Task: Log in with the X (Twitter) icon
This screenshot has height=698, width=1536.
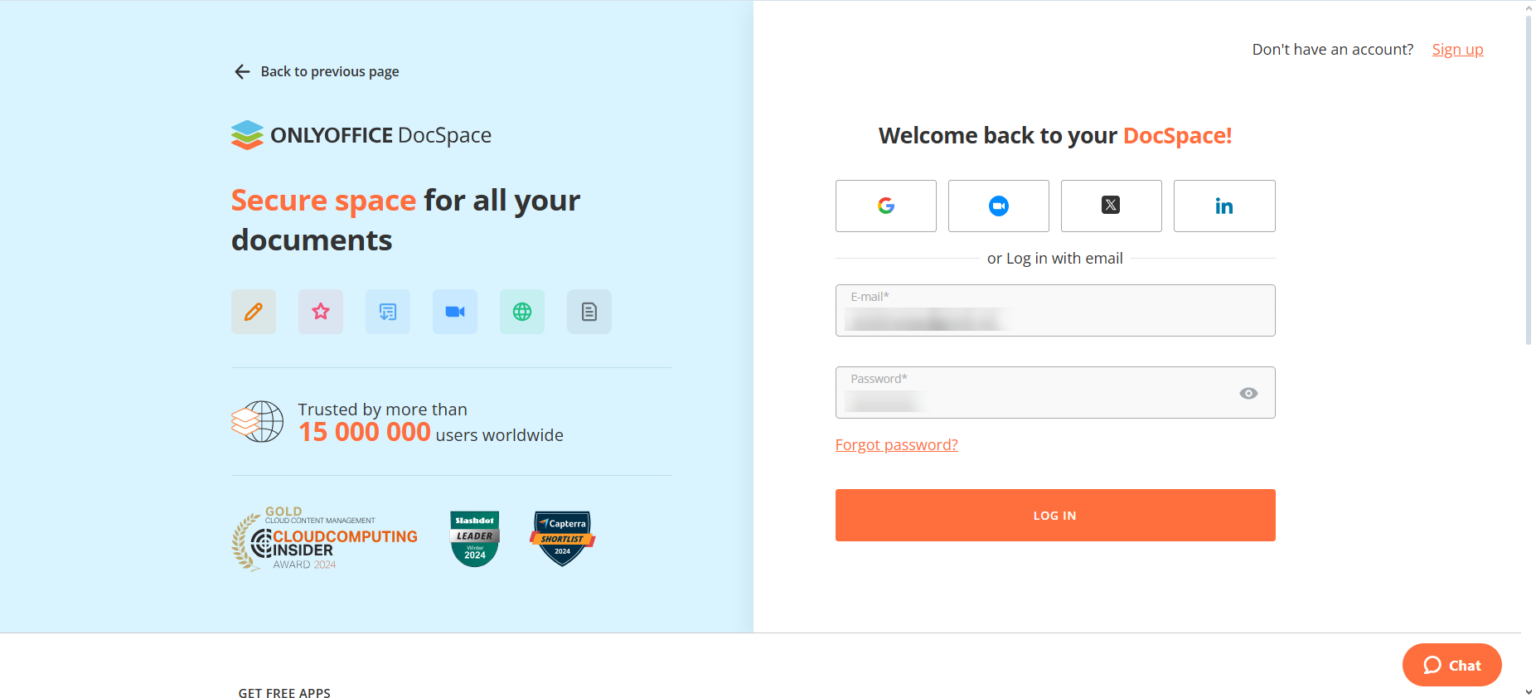Action: pos(1111,205)
